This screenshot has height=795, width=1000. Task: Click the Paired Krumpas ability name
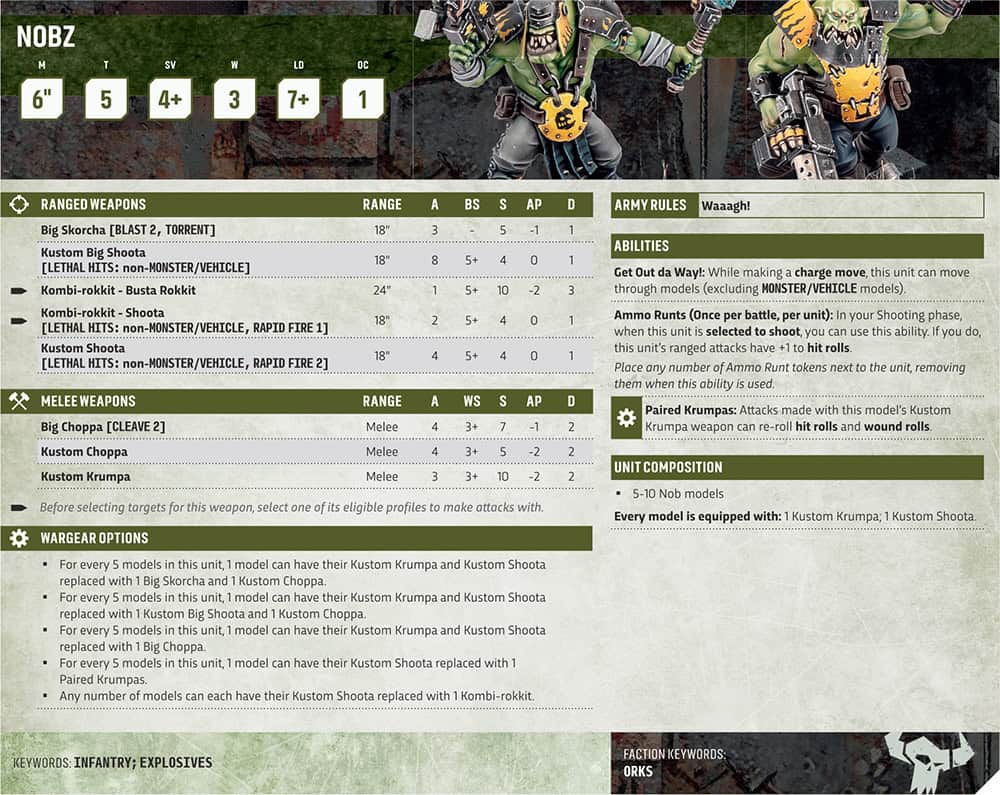coord(691,410)
